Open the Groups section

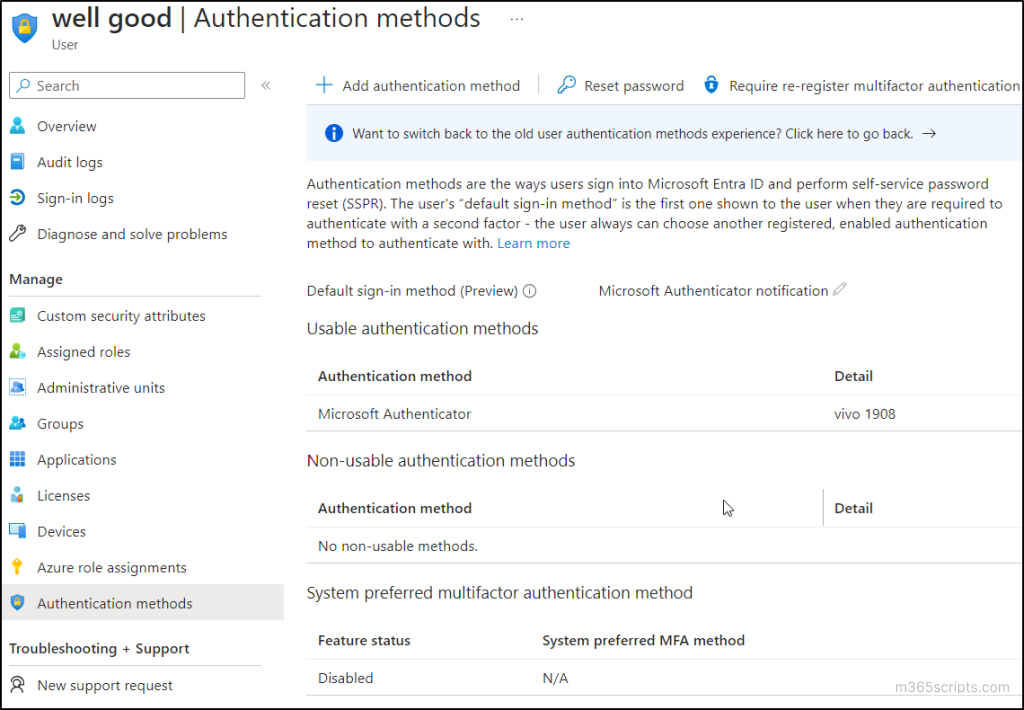click(61, 423)
